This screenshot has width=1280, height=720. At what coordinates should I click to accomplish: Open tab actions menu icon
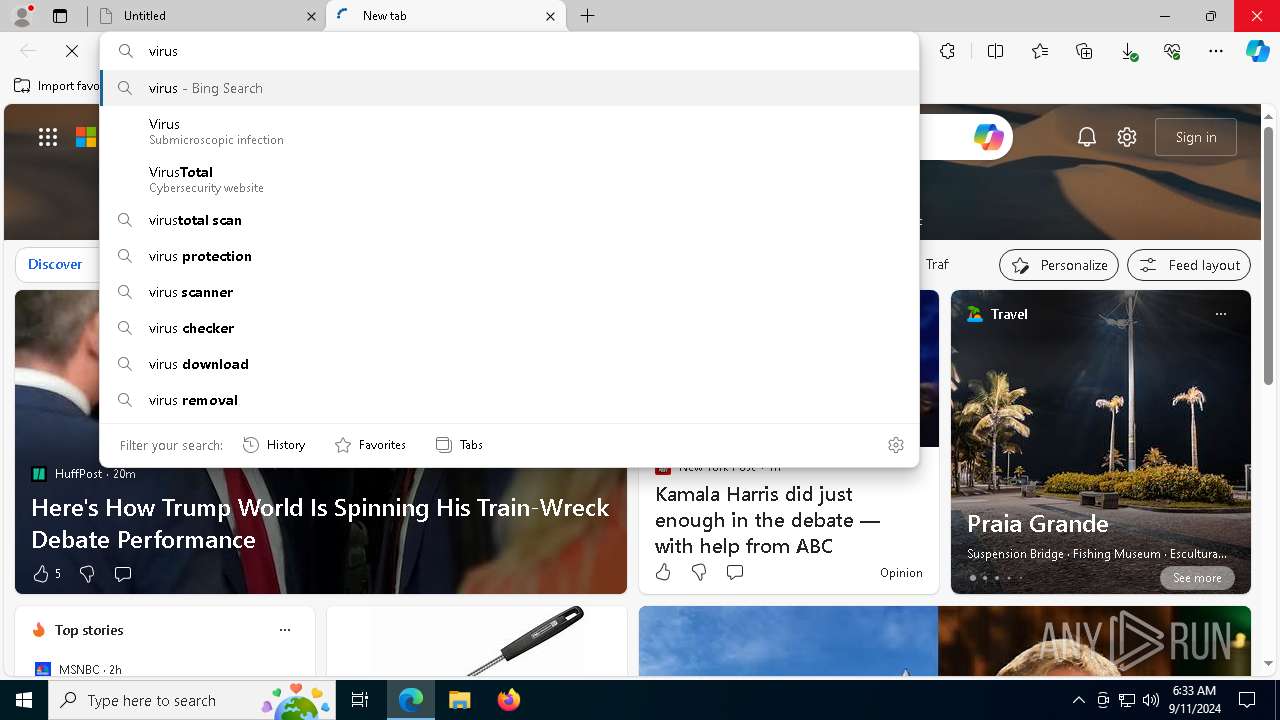coord(60,16)
